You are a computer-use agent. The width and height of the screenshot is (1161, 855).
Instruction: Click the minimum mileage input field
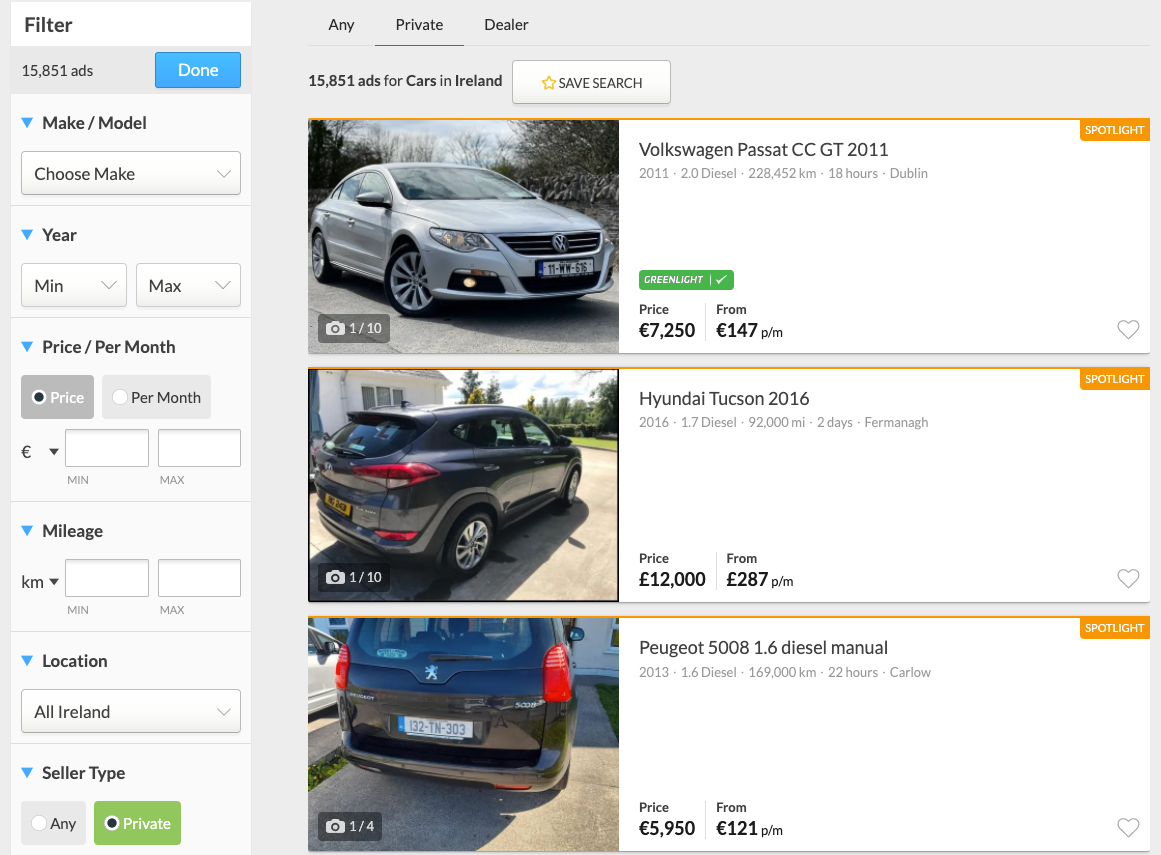tap(107, 577)
